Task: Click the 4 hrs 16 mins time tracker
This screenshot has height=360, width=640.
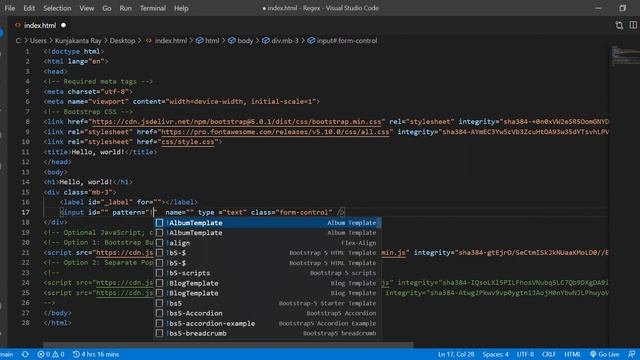Action: pyautogui.click(x=96, y=354)
